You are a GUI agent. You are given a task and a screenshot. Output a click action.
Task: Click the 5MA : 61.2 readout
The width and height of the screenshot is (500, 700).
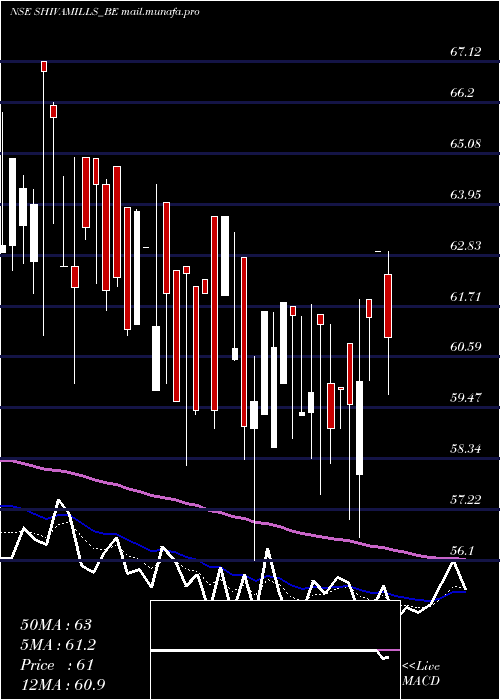click(x=58, y=645)
